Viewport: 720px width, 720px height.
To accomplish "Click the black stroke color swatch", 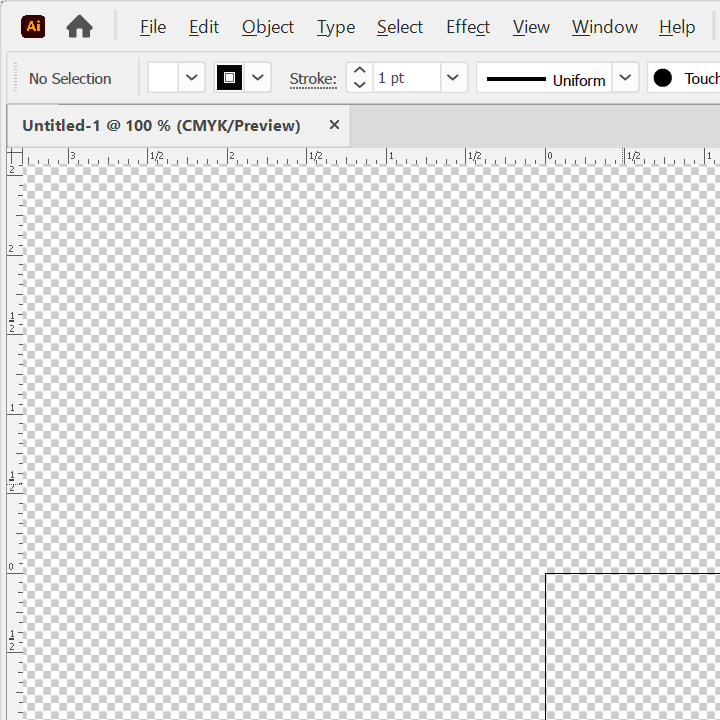I will (229, 78).
